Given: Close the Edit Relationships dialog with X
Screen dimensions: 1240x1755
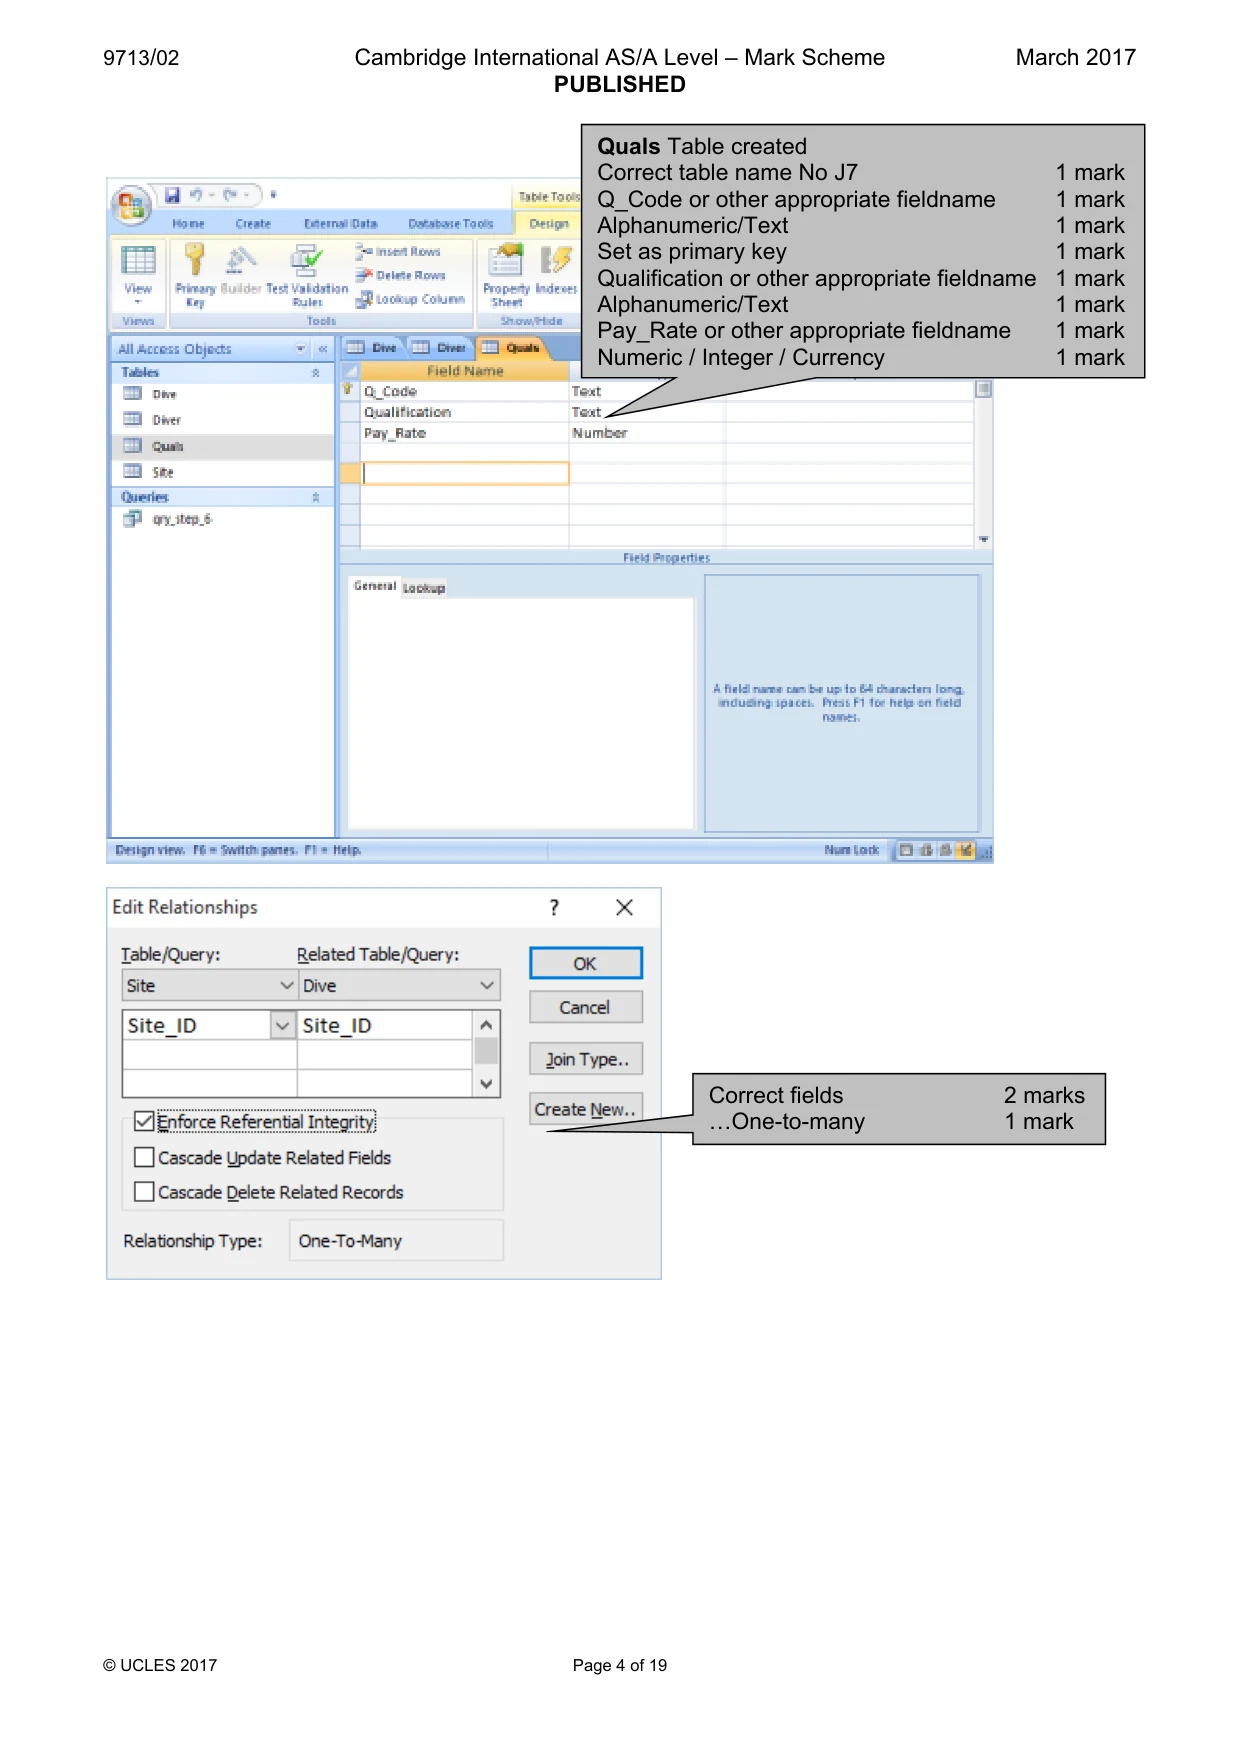Looking at the screenshot, I should (x=625, y=907).
